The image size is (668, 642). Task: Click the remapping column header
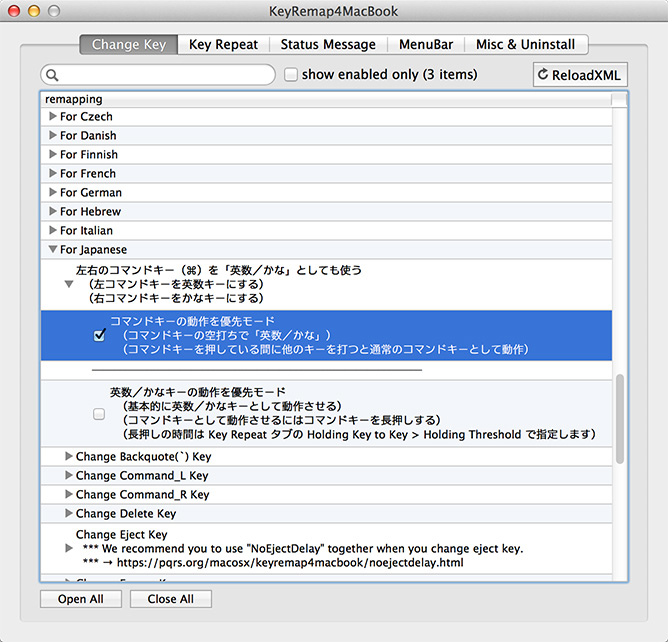click(x=326, y=99)
